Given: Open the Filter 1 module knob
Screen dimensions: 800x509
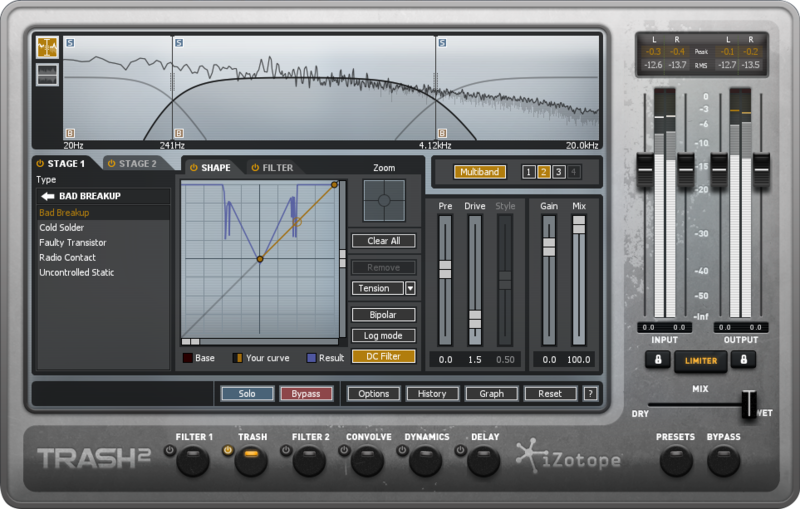Looking at the screenshot, I should tap(193, 461).
